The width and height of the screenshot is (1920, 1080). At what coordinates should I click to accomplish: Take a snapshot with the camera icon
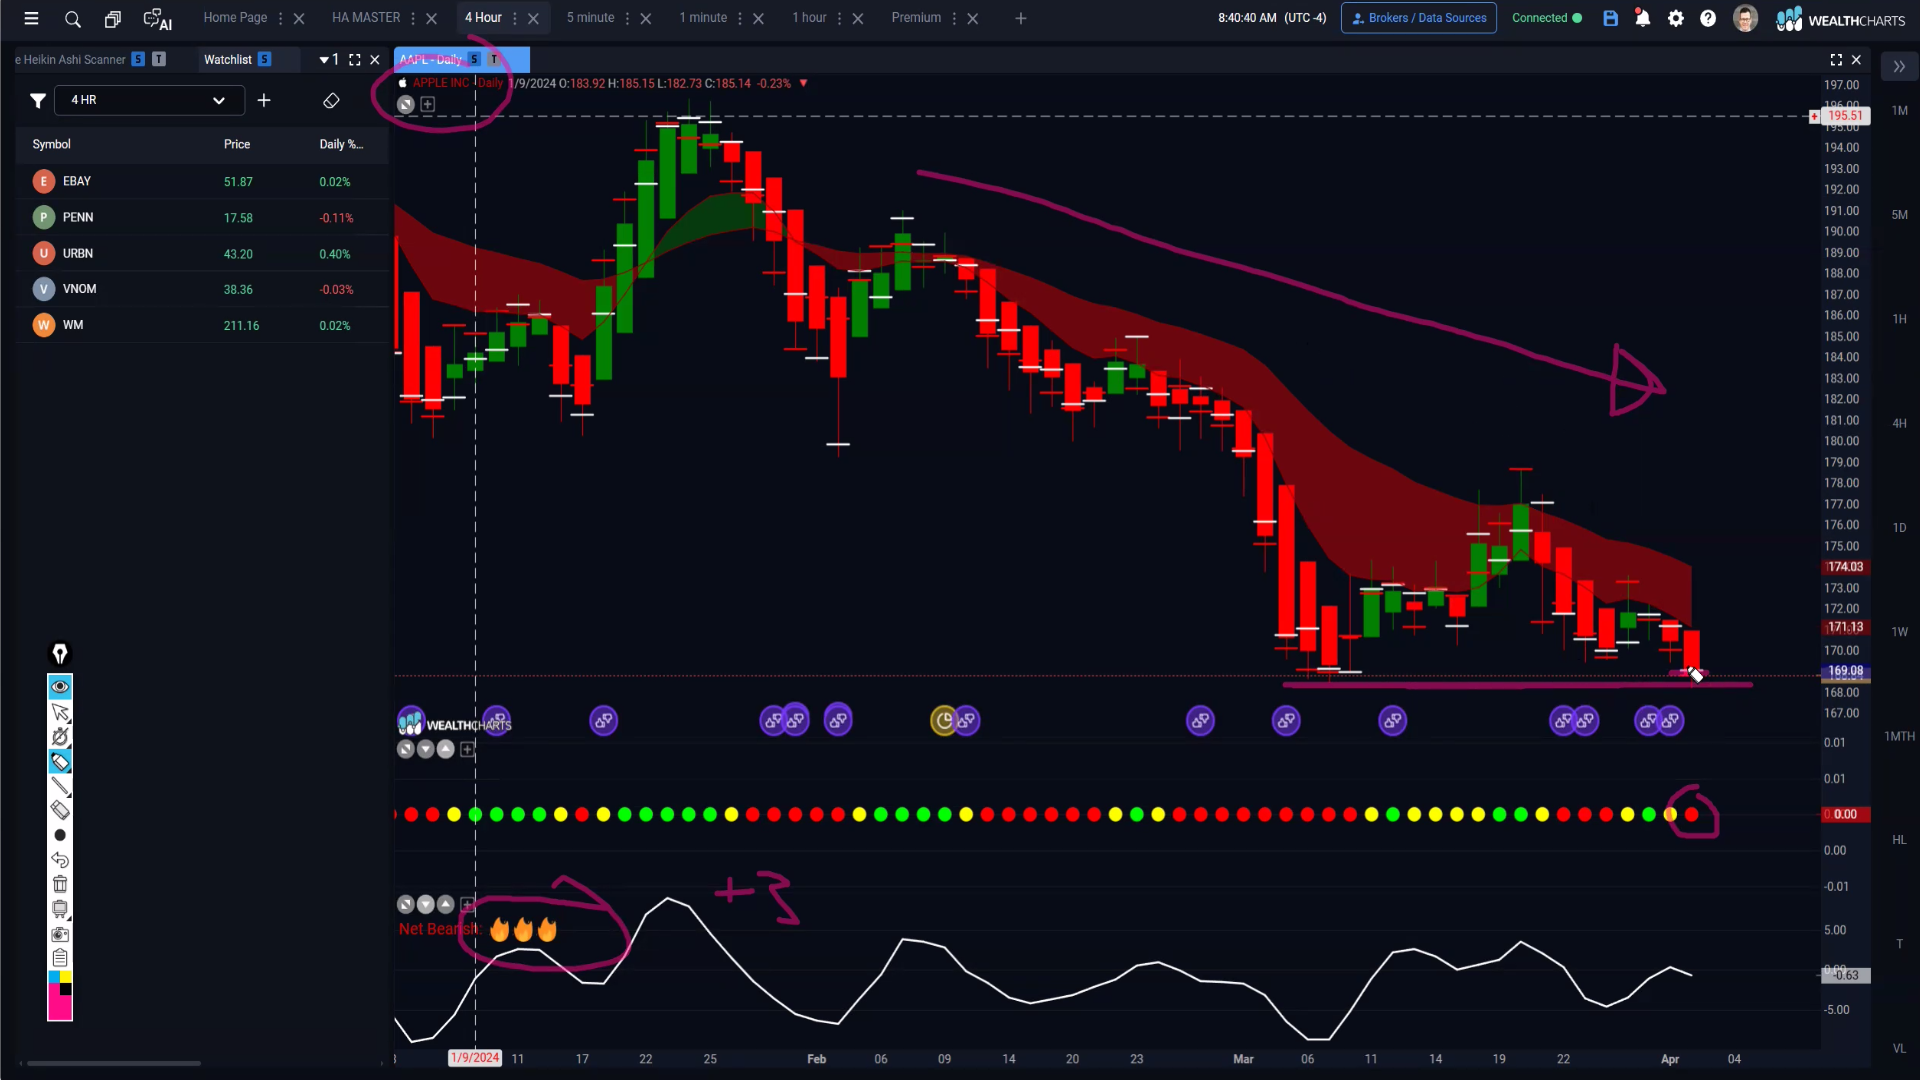click(x=60, y=934)
